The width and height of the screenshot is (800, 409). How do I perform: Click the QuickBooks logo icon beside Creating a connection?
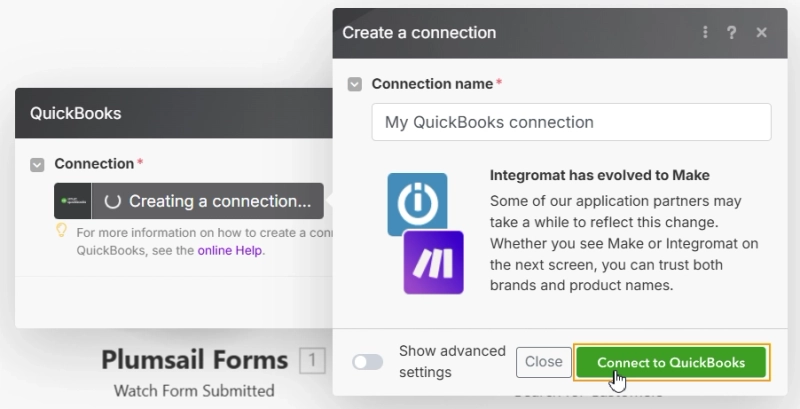pos(73,201)
